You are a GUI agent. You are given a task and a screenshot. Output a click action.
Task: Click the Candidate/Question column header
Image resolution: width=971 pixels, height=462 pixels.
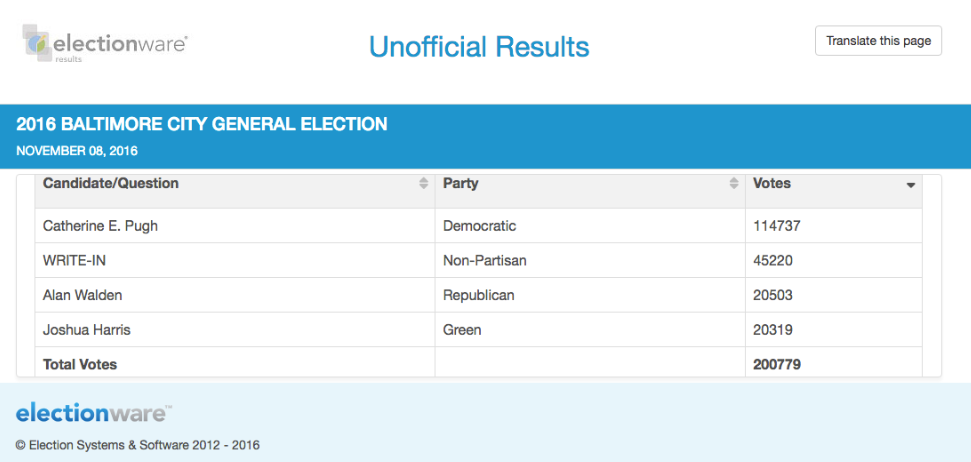111,184
